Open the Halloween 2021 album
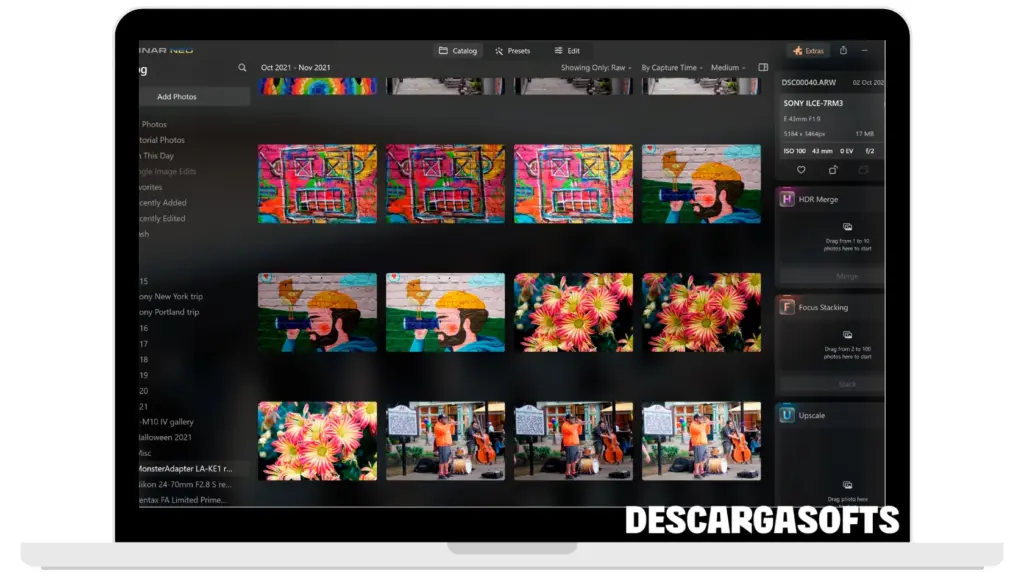Image resolution: width=1024 pixels, height=576 pixels. coord(167,437)
